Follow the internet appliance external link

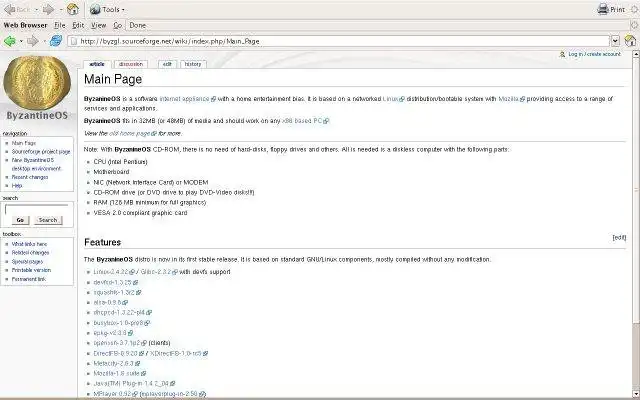coord(187,99)
